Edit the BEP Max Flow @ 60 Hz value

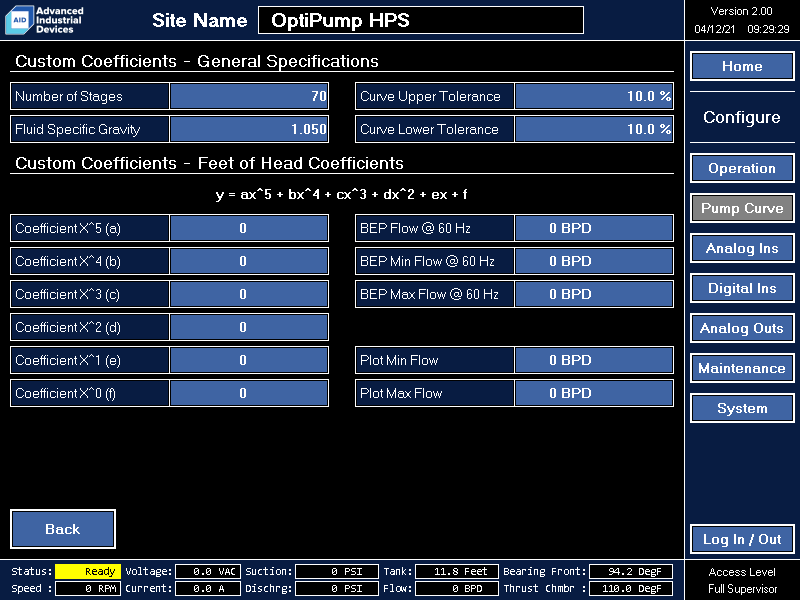pyautogui.click(x=594, y=294)
